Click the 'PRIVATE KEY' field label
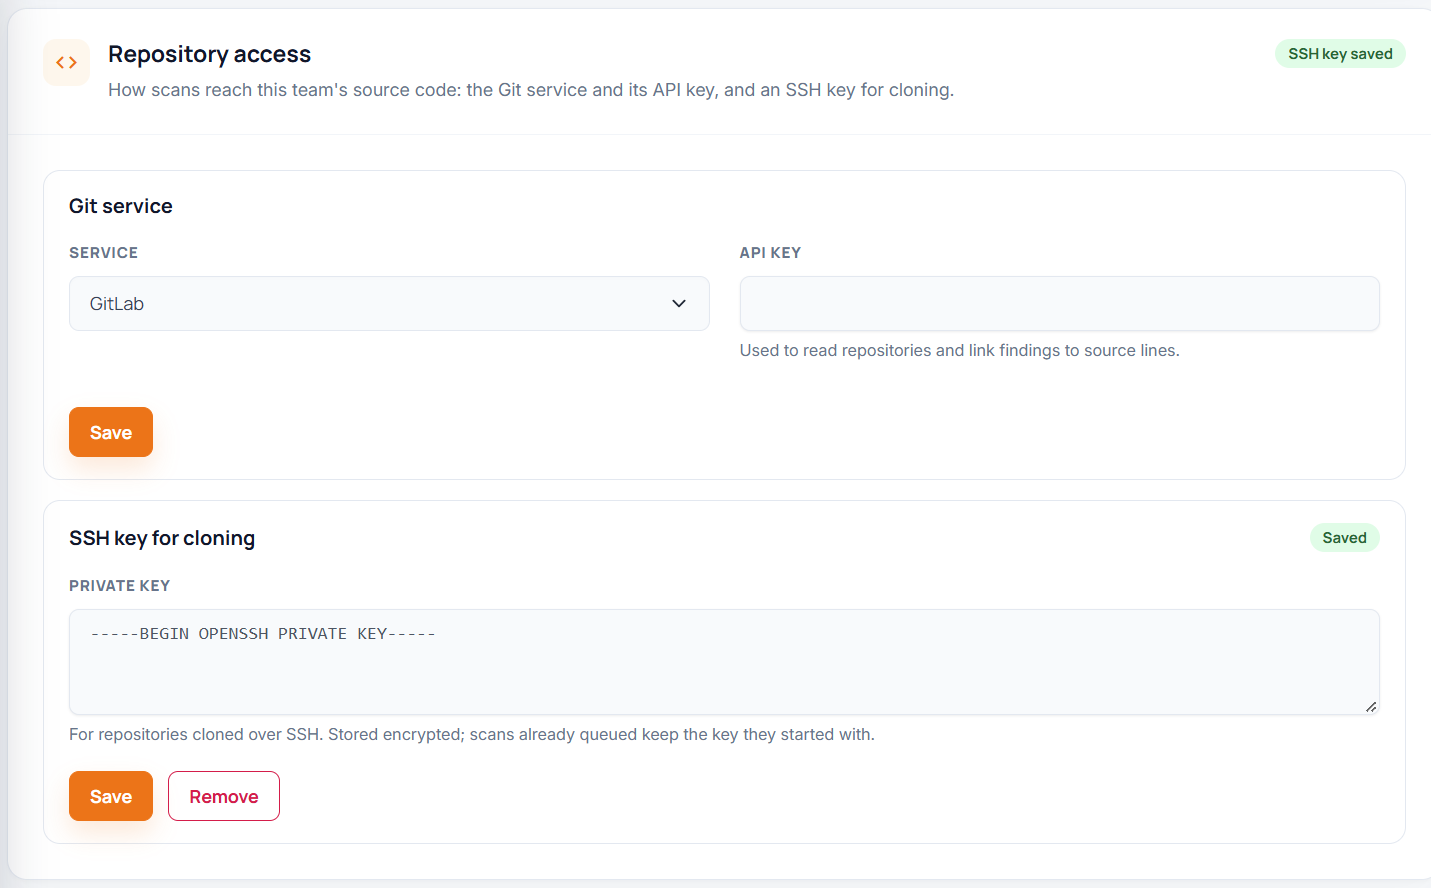Viewport: 1431px width, 888px height. point(119,586)
